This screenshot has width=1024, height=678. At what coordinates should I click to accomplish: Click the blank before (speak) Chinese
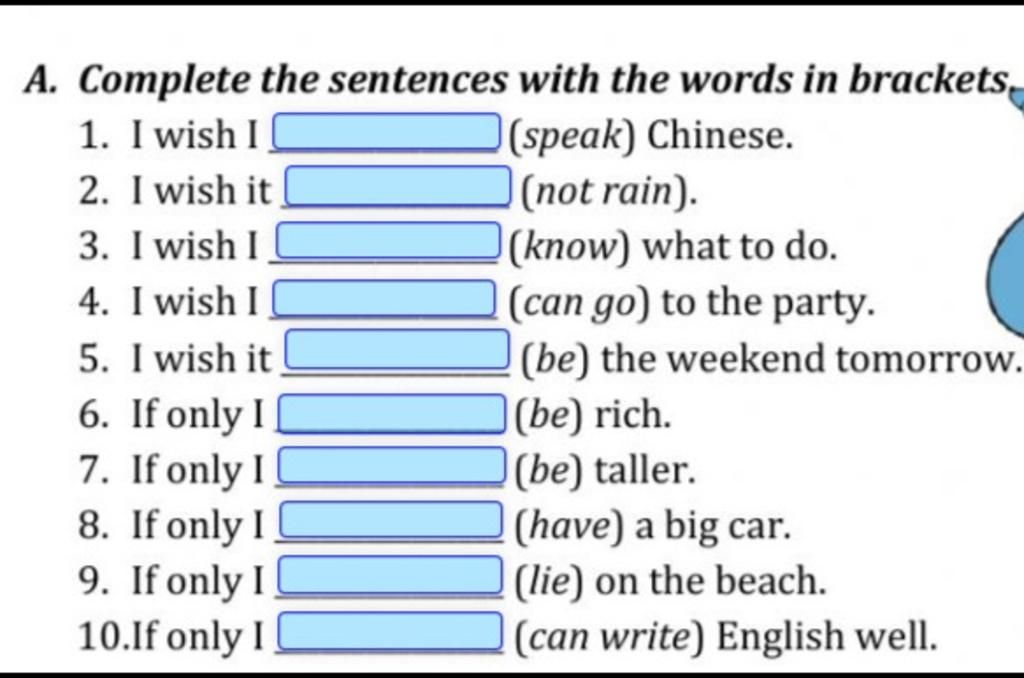tap(387, 131)
